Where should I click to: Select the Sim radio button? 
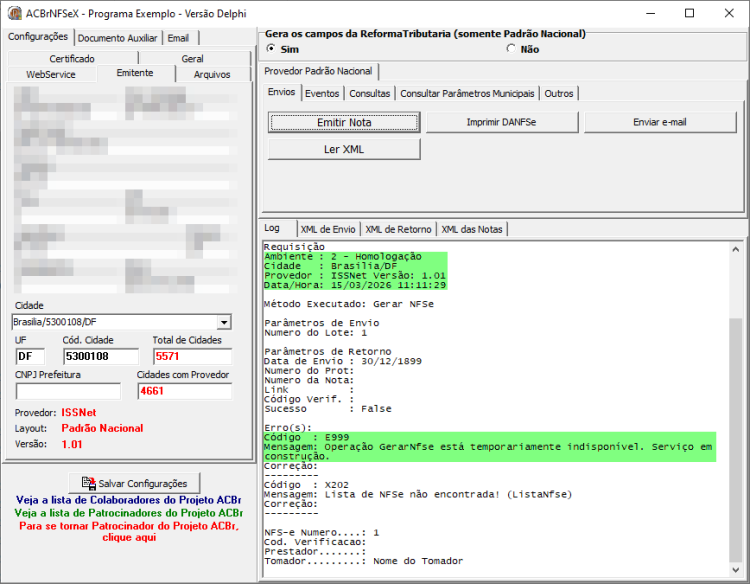[271, 49]
